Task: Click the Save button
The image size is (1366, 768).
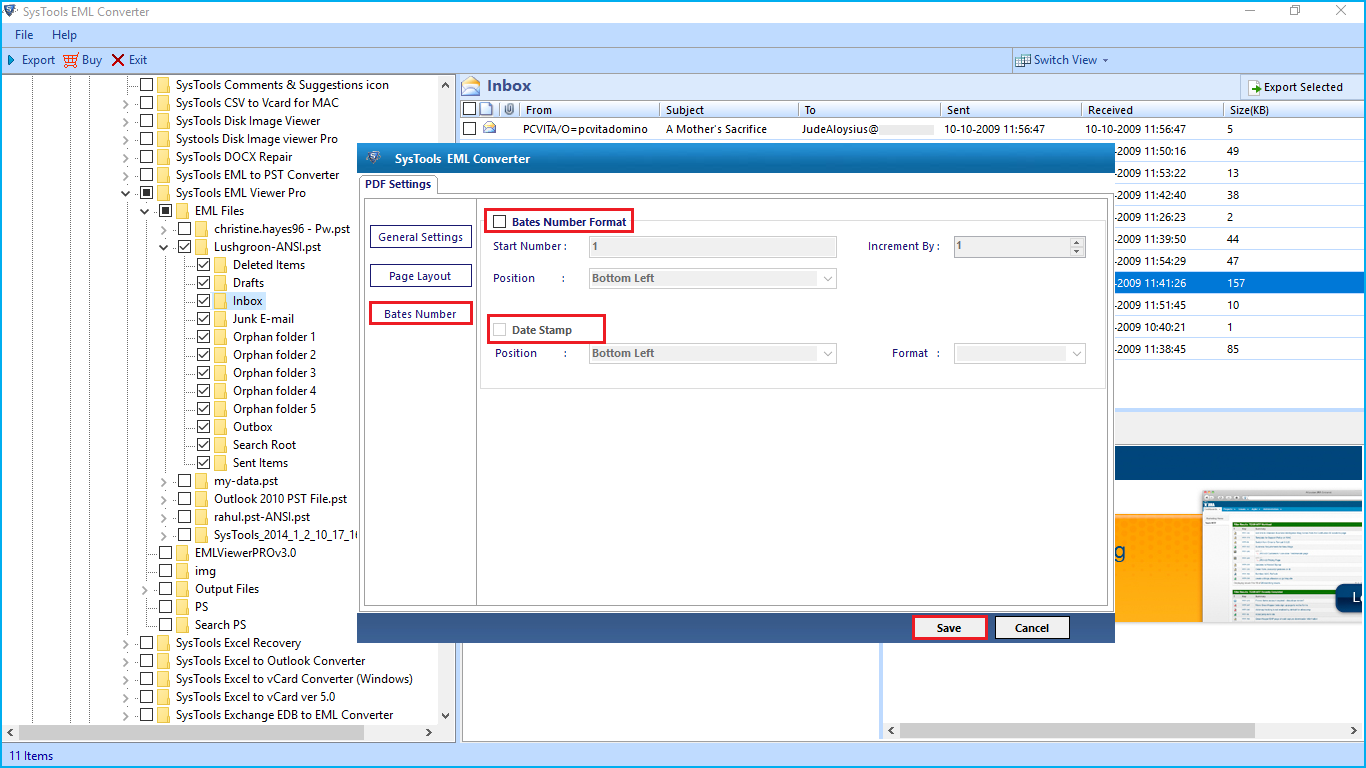Action: 949,628
